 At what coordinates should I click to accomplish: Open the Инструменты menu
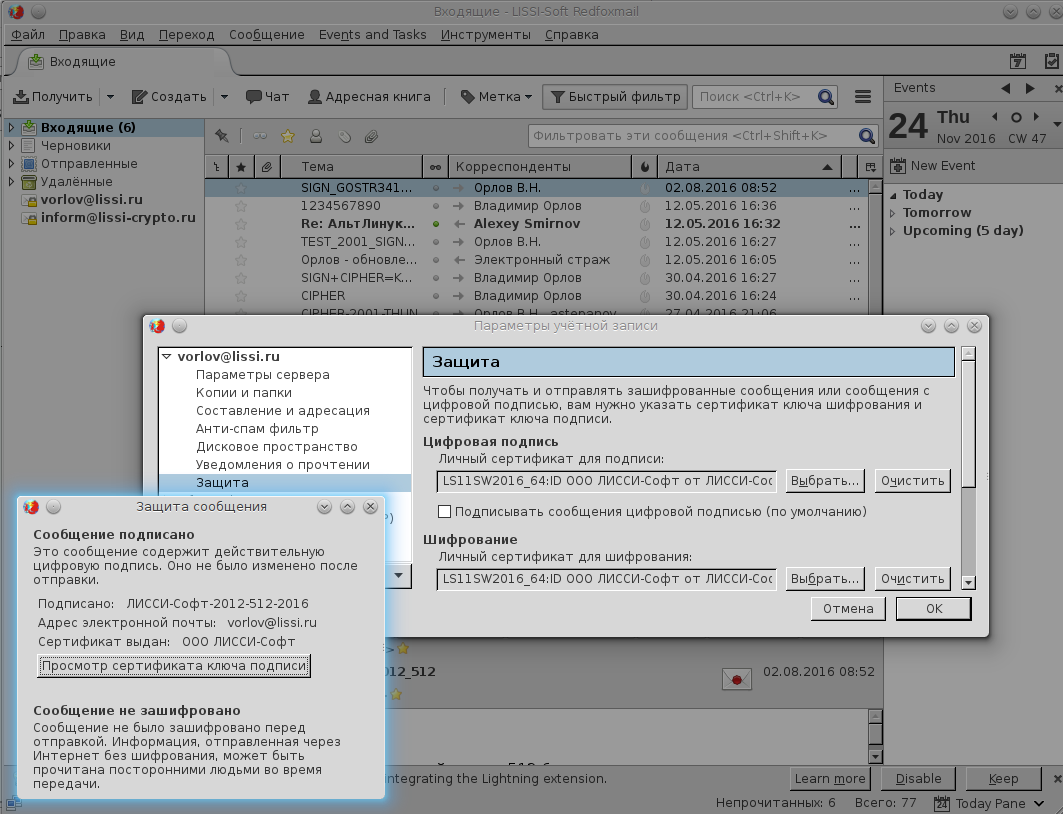(485, 35)
